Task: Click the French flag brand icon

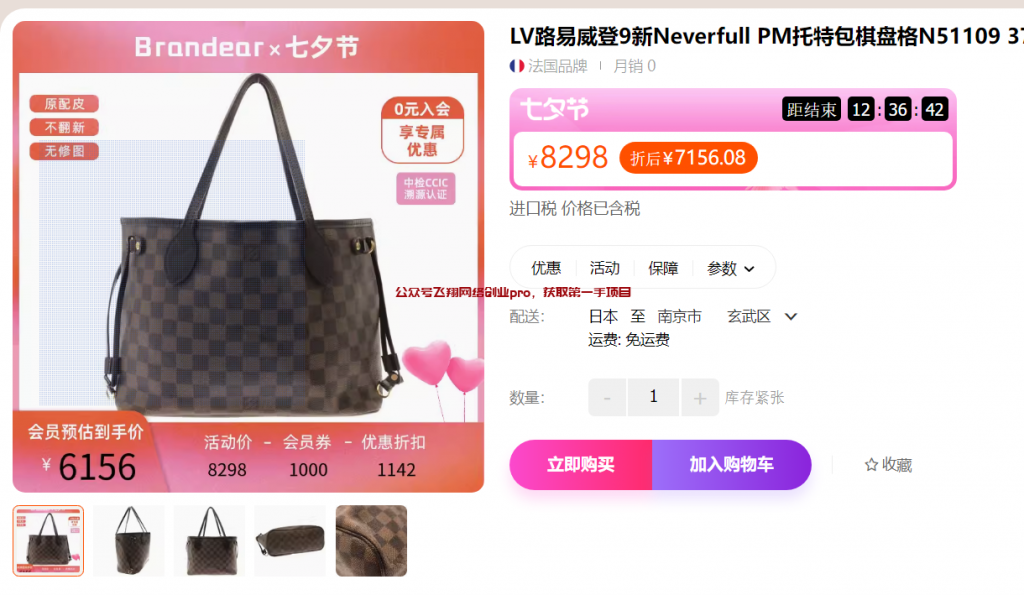Action: (517, 66)
